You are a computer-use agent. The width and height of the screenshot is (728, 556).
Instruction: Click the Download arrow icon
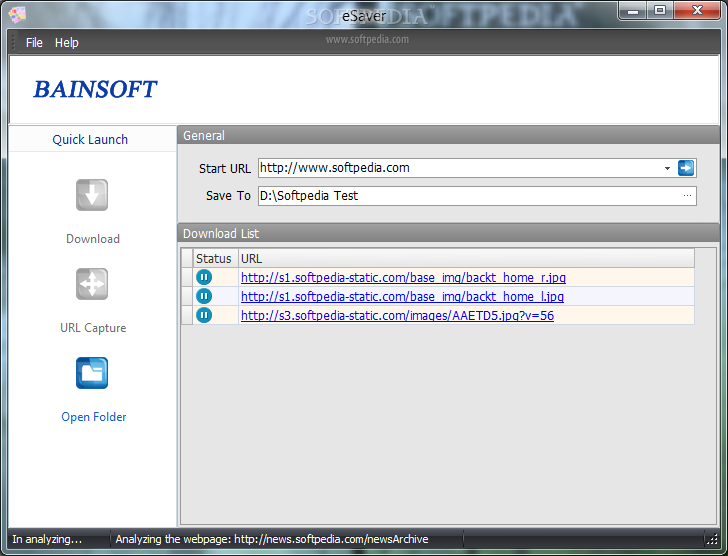pyautogui.click(x=92, y=195)
